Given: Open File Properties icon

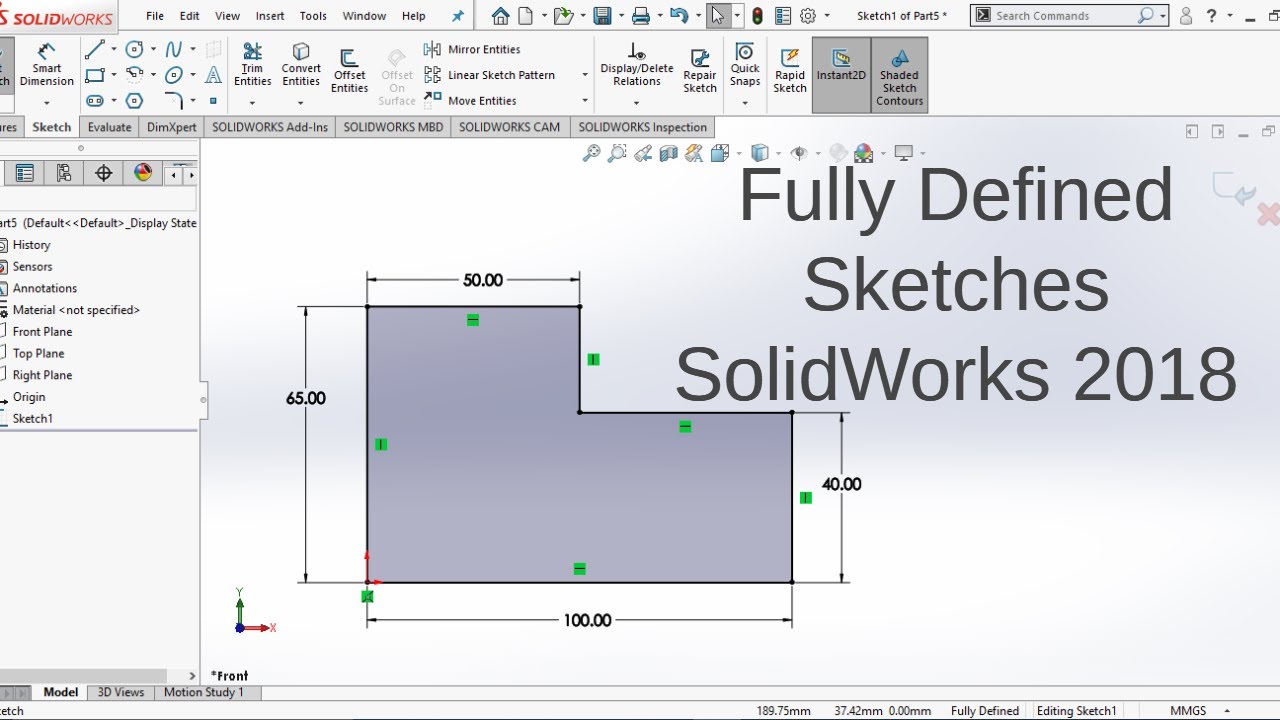Looking at the screenshot, I should 783,15.
